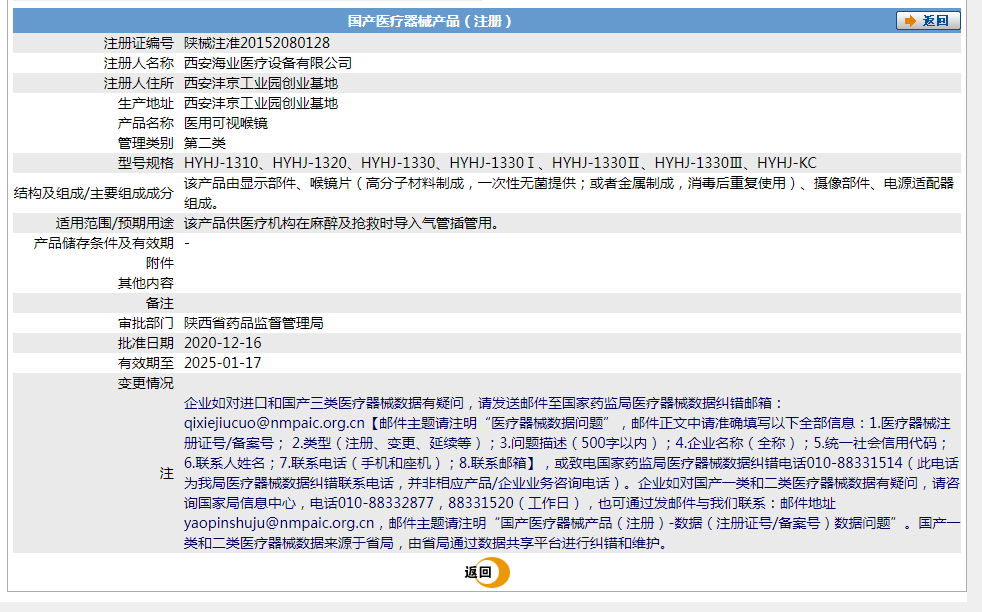Click the 结构及组成/主要组成成分 label
982x612 pixels.
pos(93,194)
